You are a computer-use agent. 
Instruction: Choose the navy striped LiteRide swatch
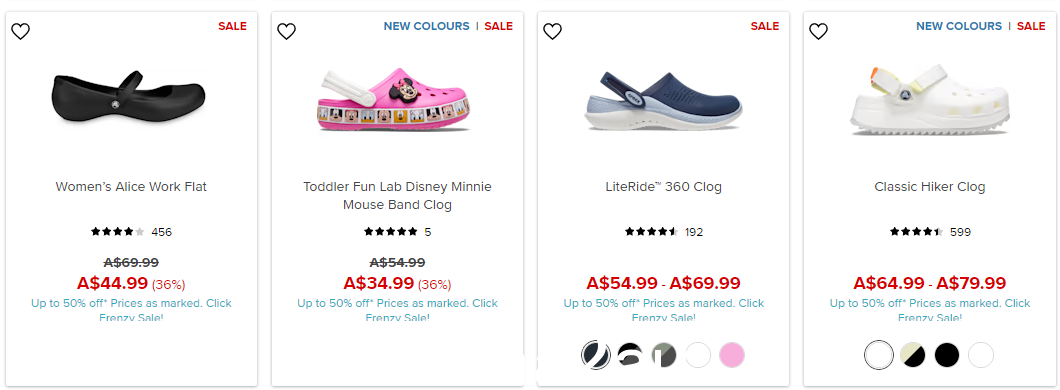(596, 355)
